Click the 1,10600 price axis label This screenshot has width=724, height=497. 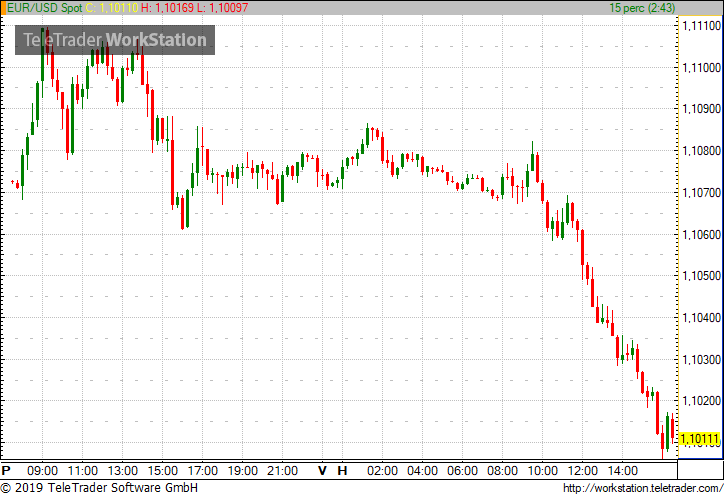pos(701,235)
